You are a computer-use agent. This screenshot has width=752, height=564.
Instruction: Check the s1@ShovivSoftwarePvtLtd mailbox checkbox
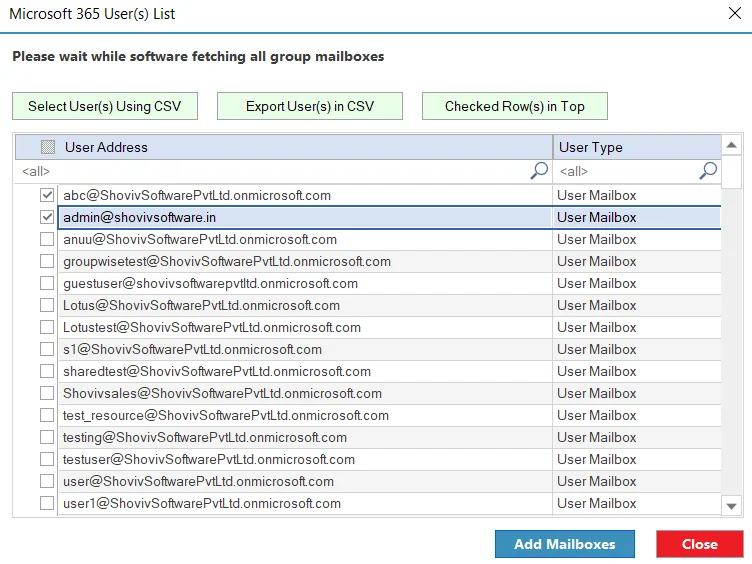[47, 349]
